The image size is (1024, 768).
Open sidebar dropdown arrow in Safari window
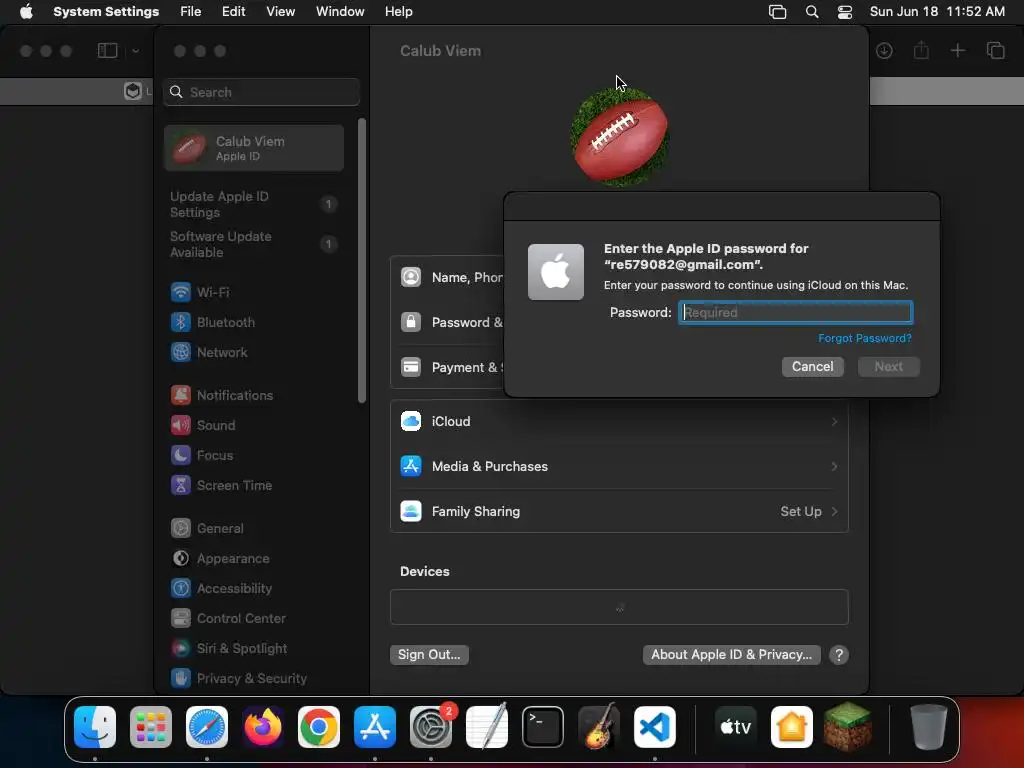[135, 51]
